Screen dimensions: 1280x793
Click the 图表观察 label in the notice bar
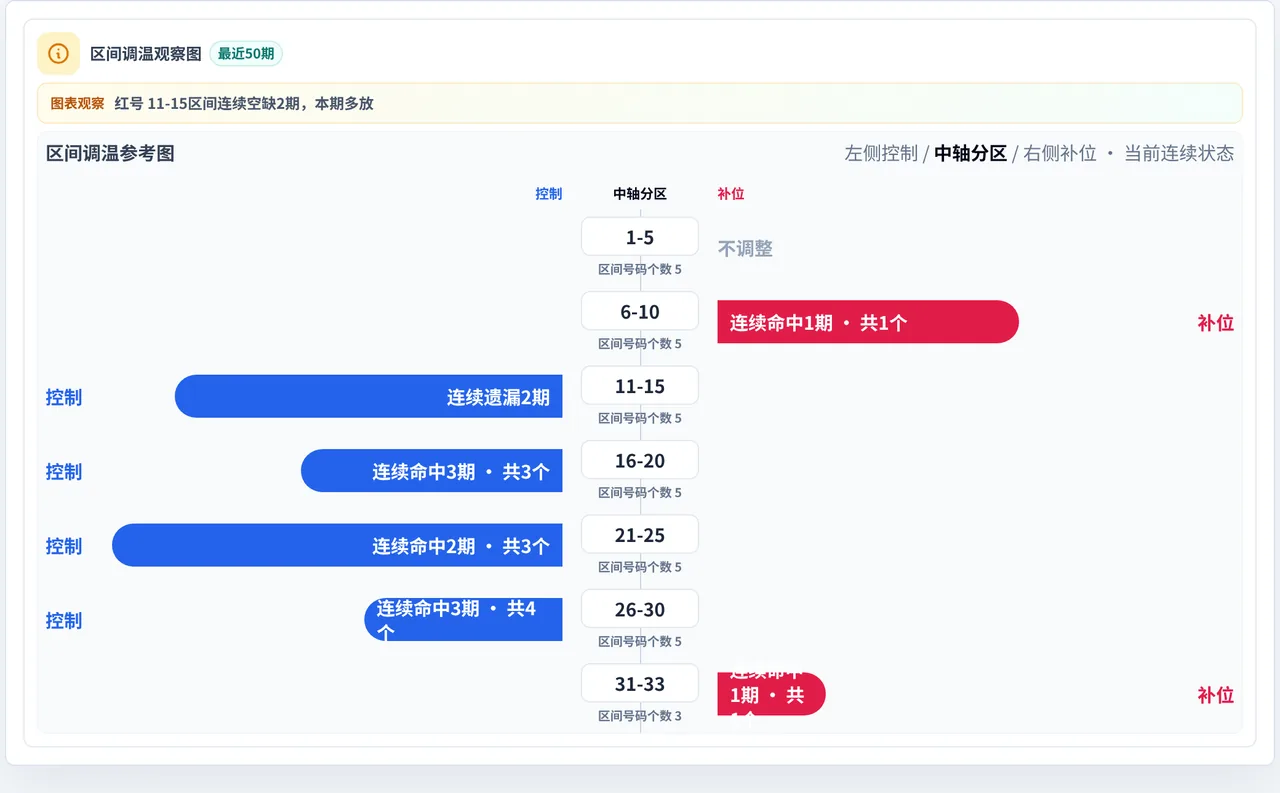[77, 103]
